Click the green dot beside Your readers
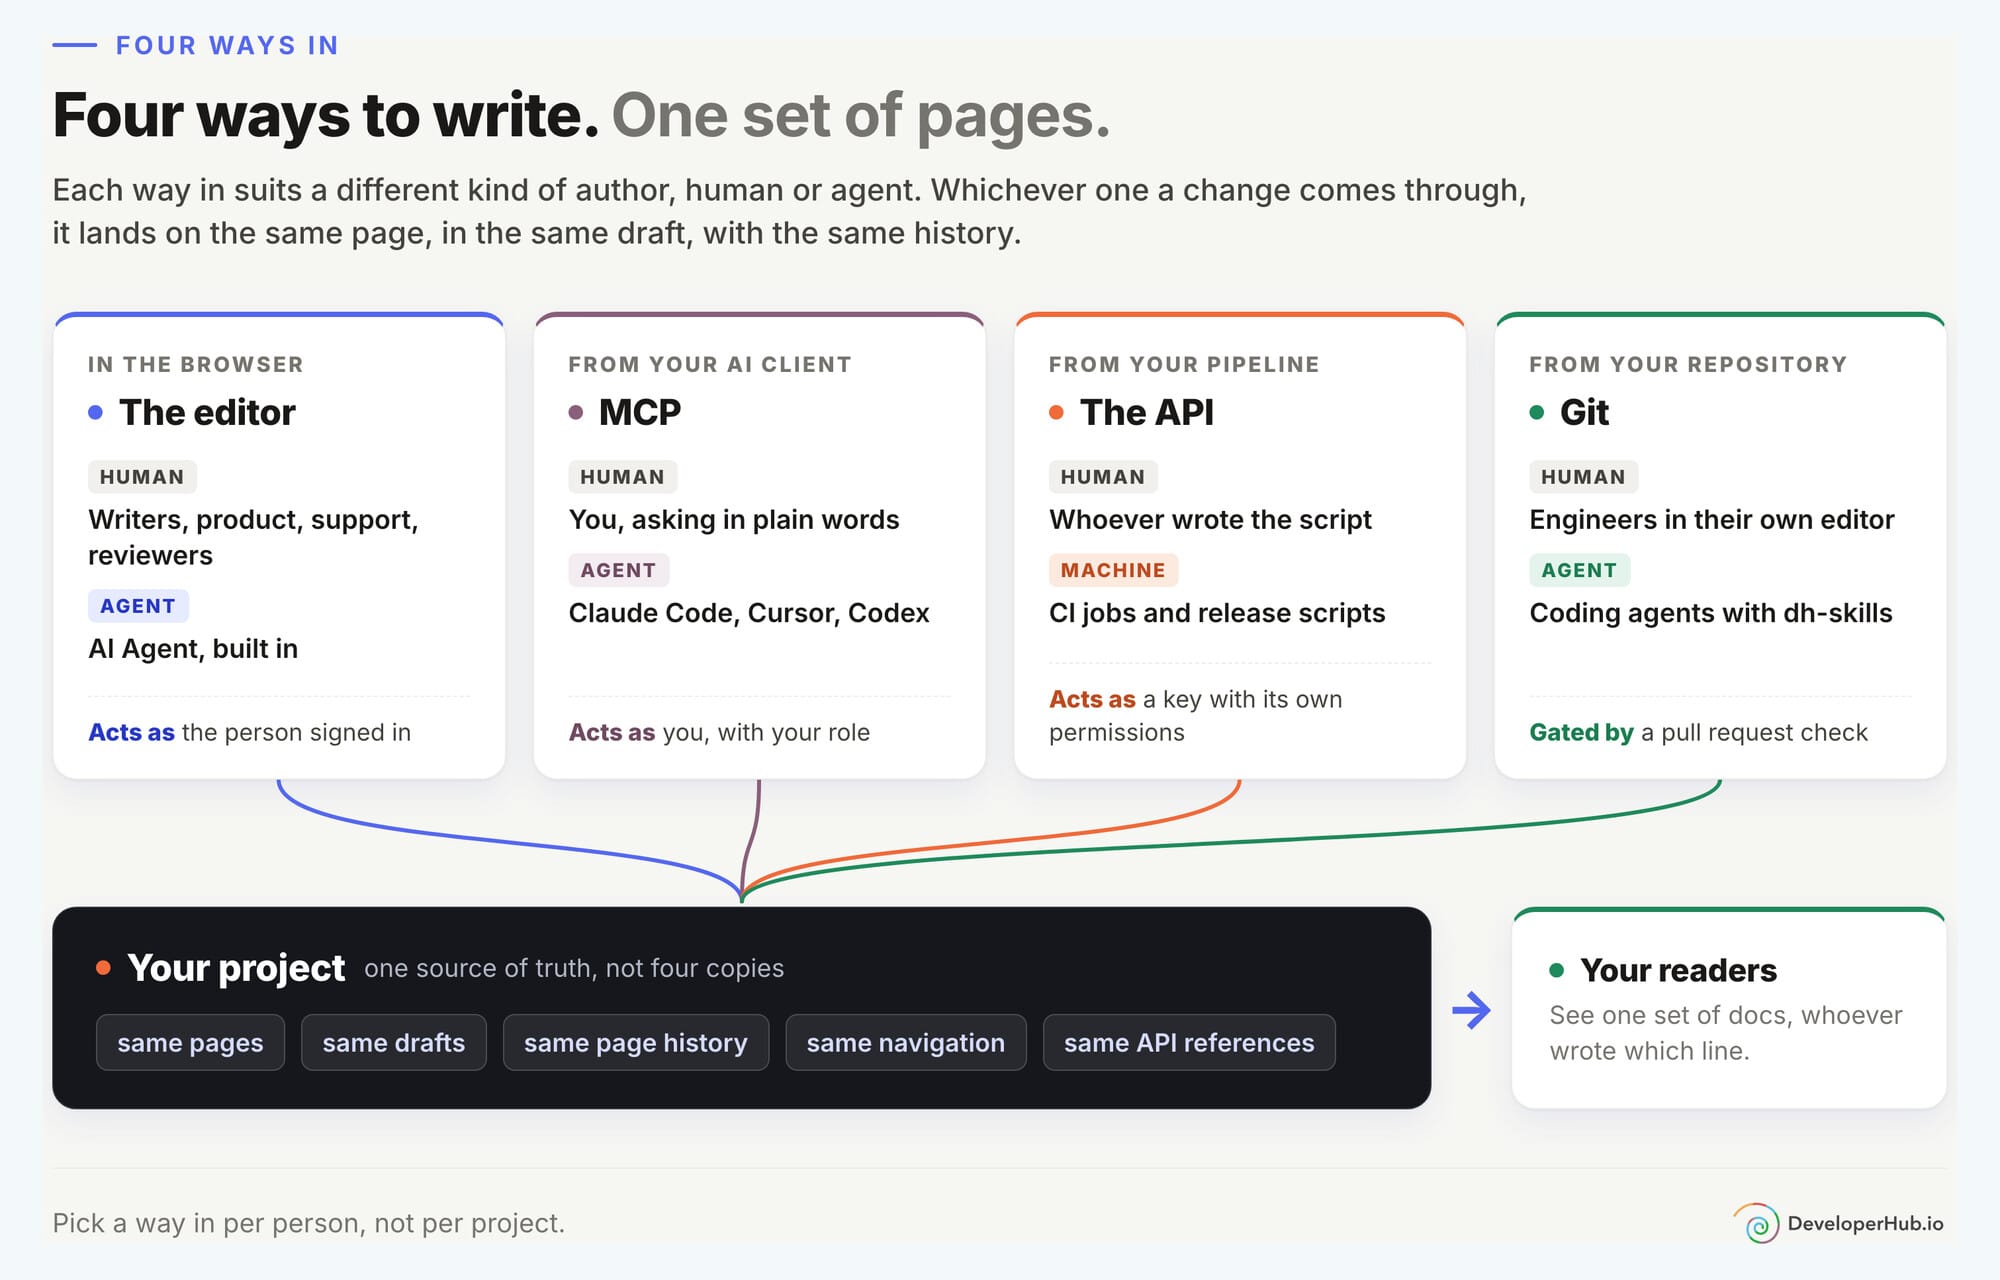The image size is (2000, 1280). click(1556, 969)
